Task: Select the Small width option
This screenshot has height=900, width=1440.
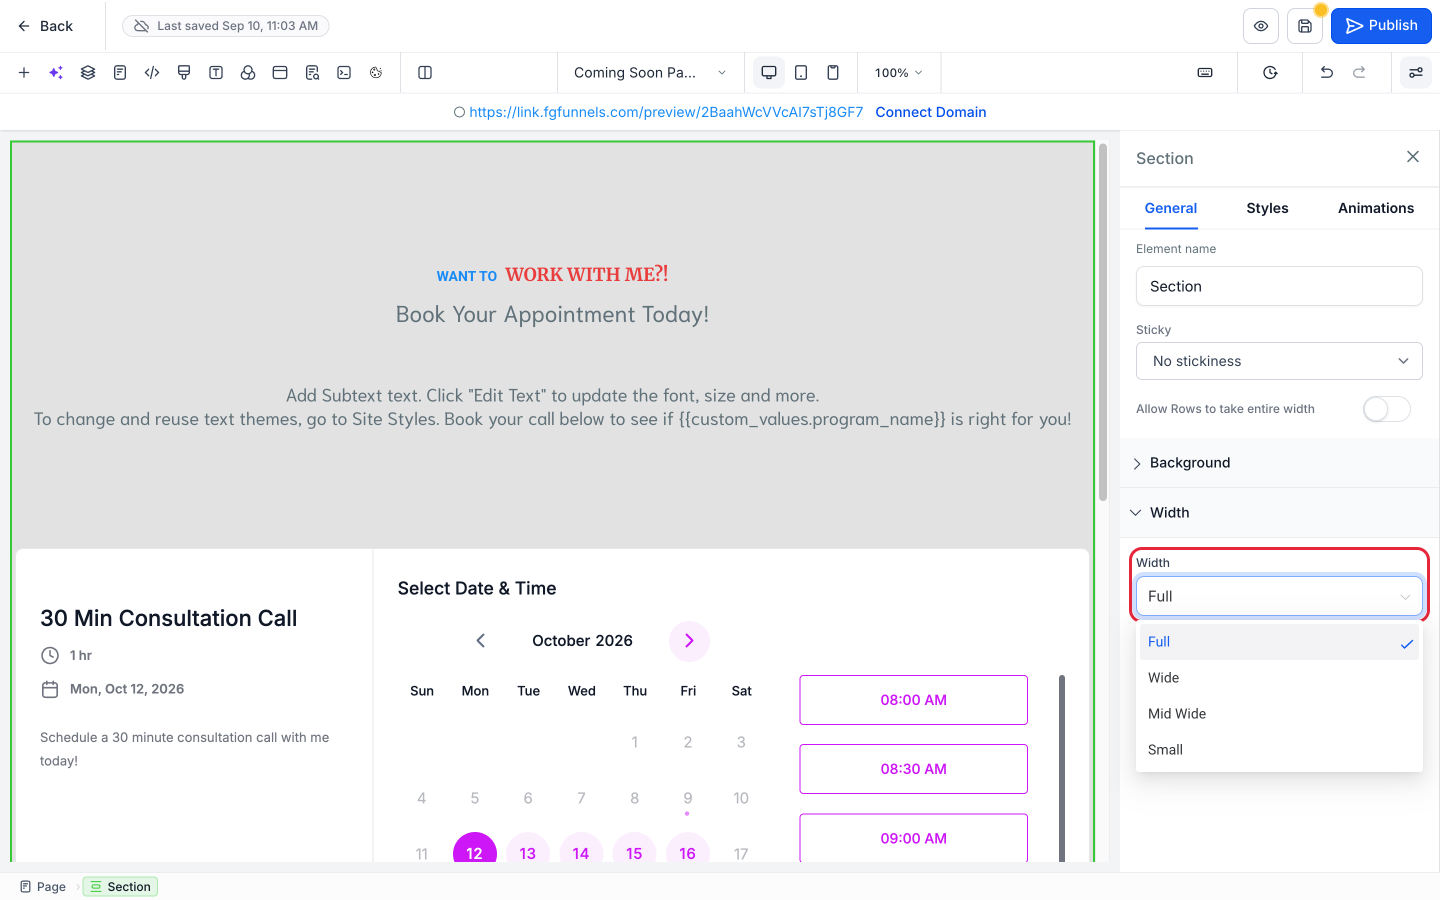Action: [1279, 750]
